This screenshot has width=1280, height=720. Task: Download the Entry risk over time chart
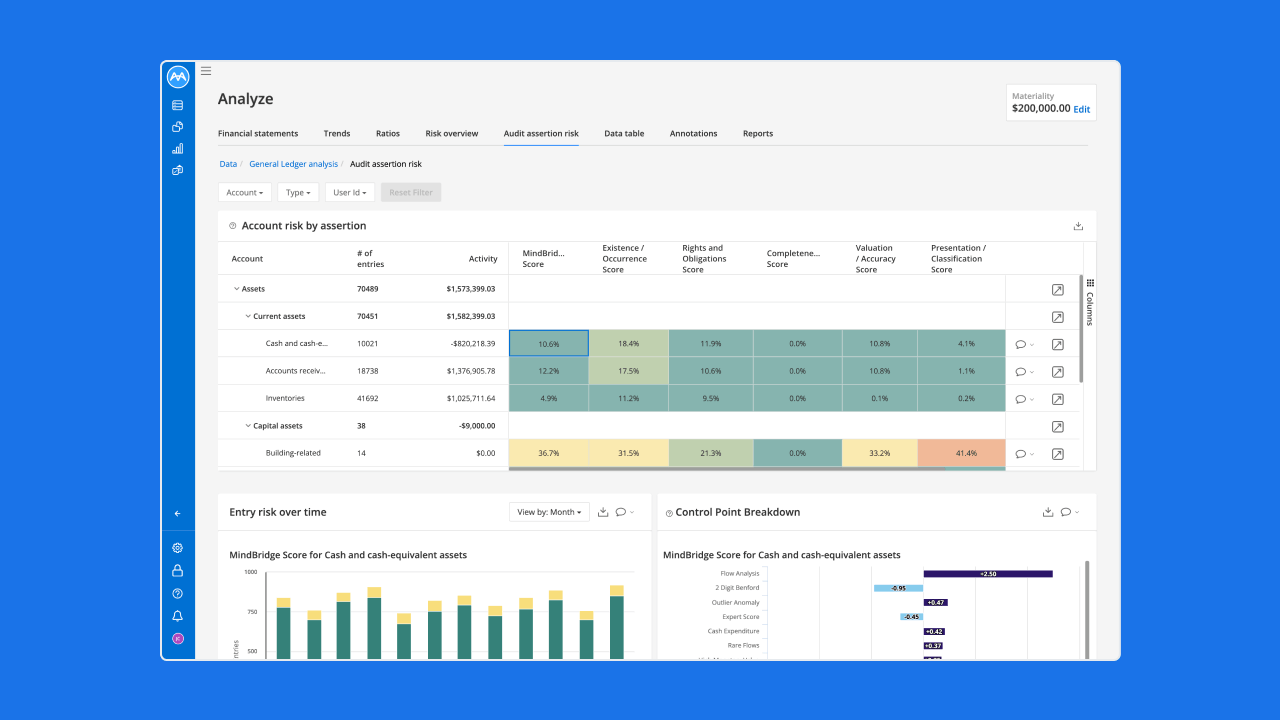click(603, 512)
